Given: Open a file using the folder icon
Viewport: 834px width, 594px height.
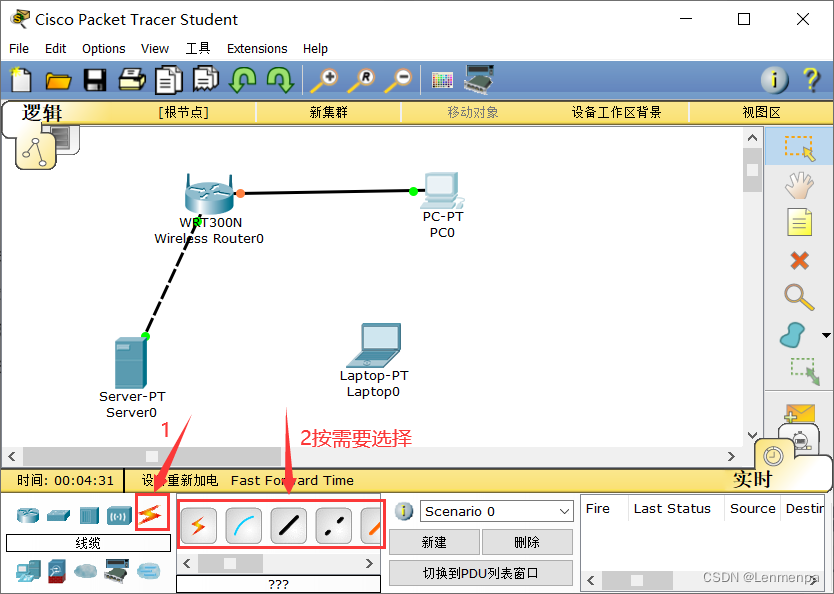Looking at the screenshot, I should (58, 81).
